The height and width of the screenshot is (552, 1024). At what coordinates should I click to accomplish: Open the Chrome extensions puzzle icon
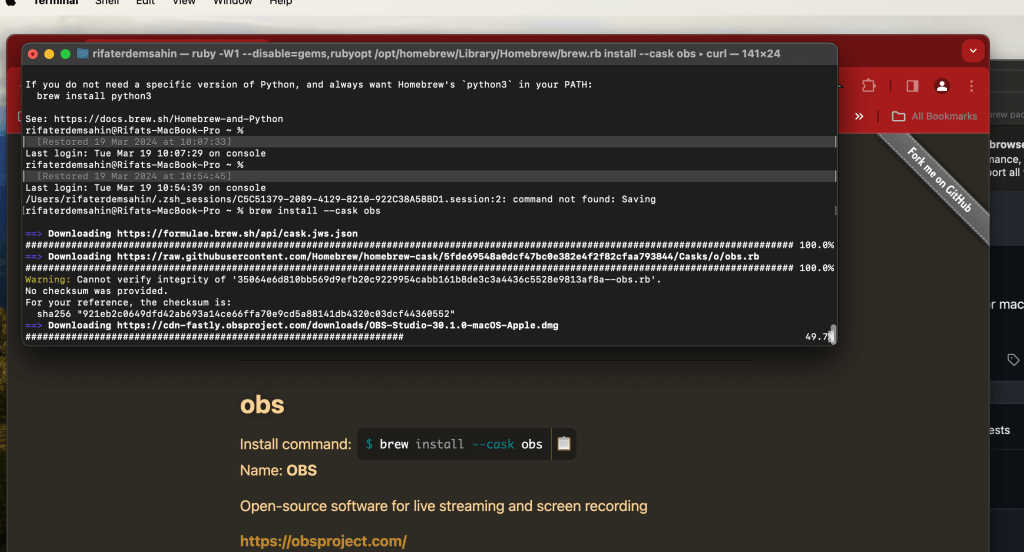click(x=868, y=86)
